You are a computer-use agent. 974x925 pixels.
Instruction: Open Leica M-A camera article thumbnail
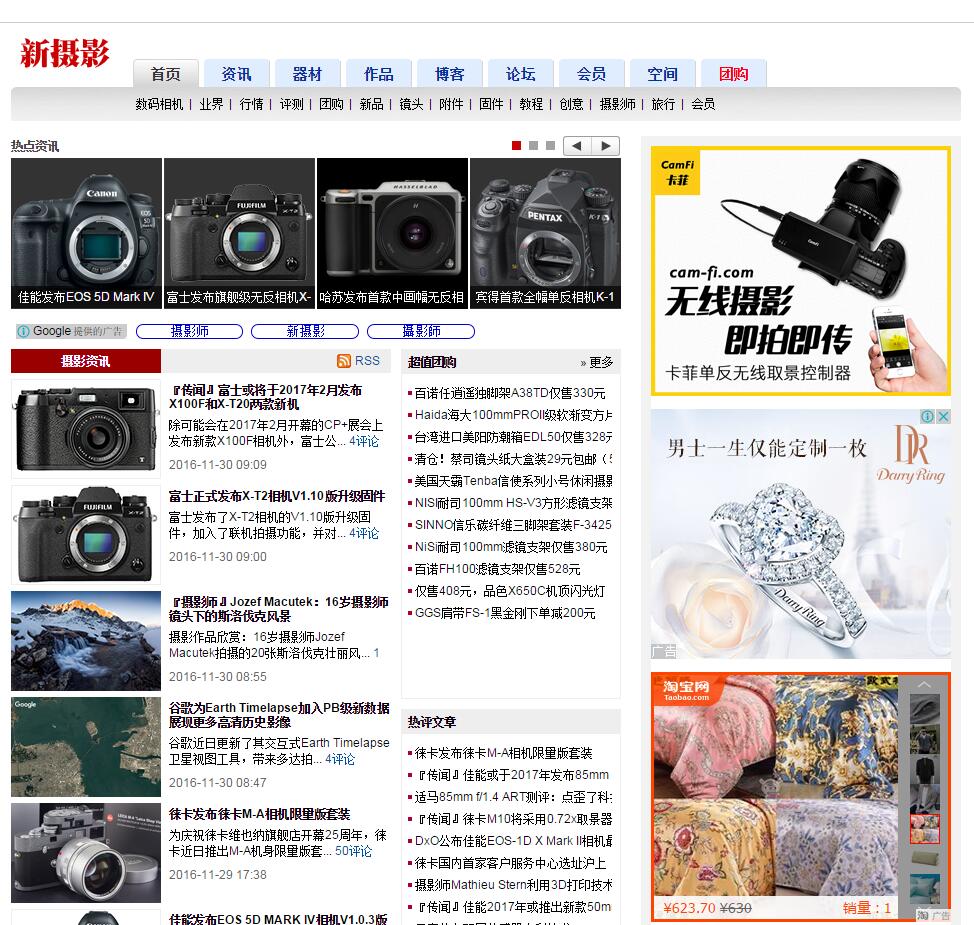click(86, 853)
